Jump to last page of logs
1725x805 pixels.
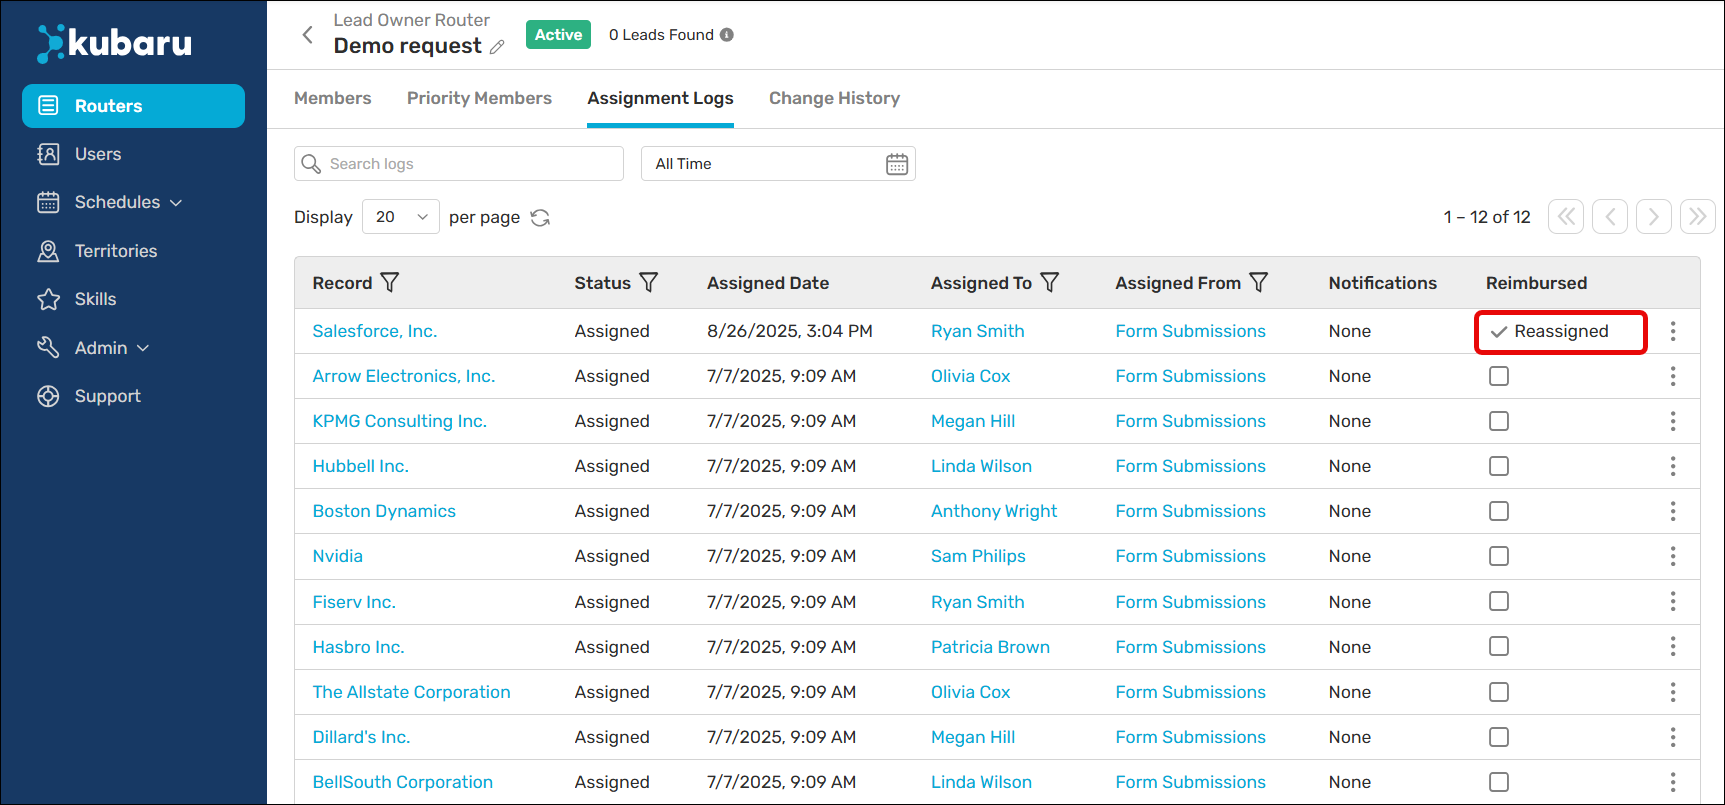pyautogui.click(x=1698, y=217)
